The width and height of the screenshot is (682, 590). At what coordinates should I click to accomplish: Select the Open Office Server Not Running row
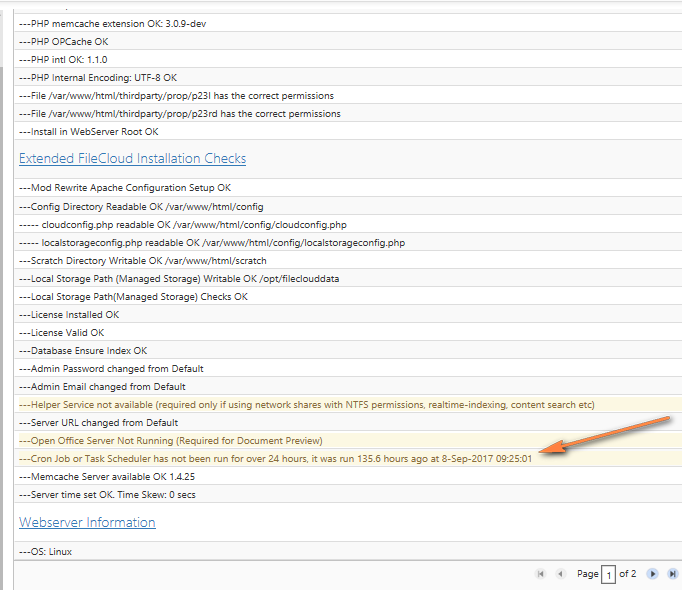(171, 441)
